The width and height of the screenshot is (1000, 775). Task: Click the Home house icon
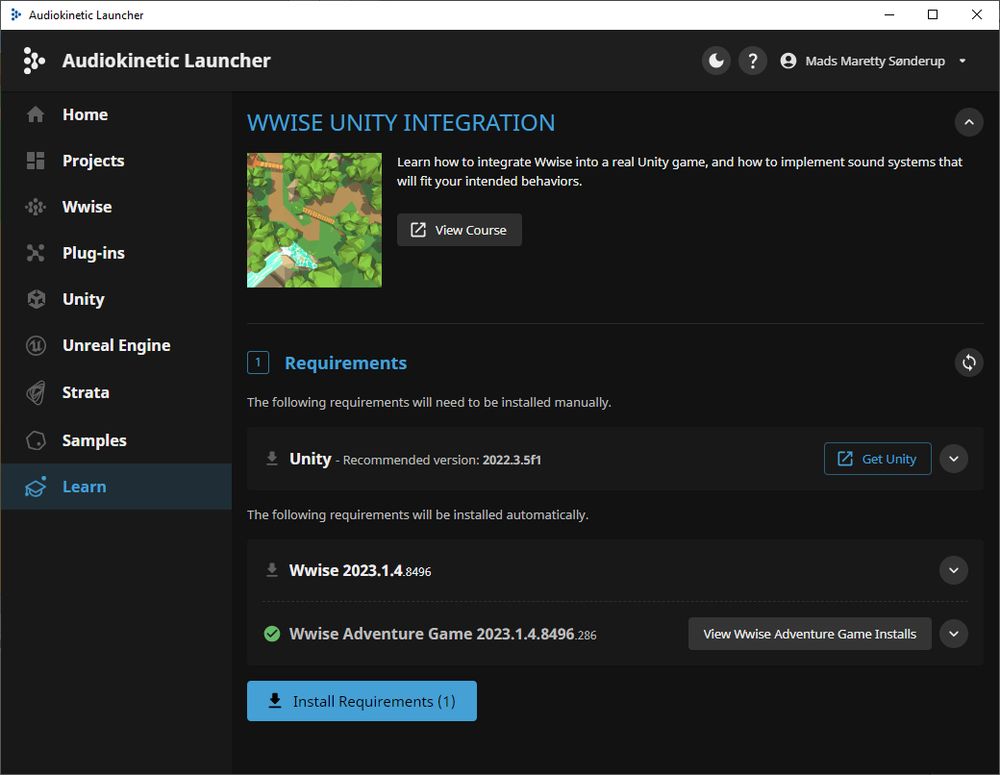tap(36, 115)
